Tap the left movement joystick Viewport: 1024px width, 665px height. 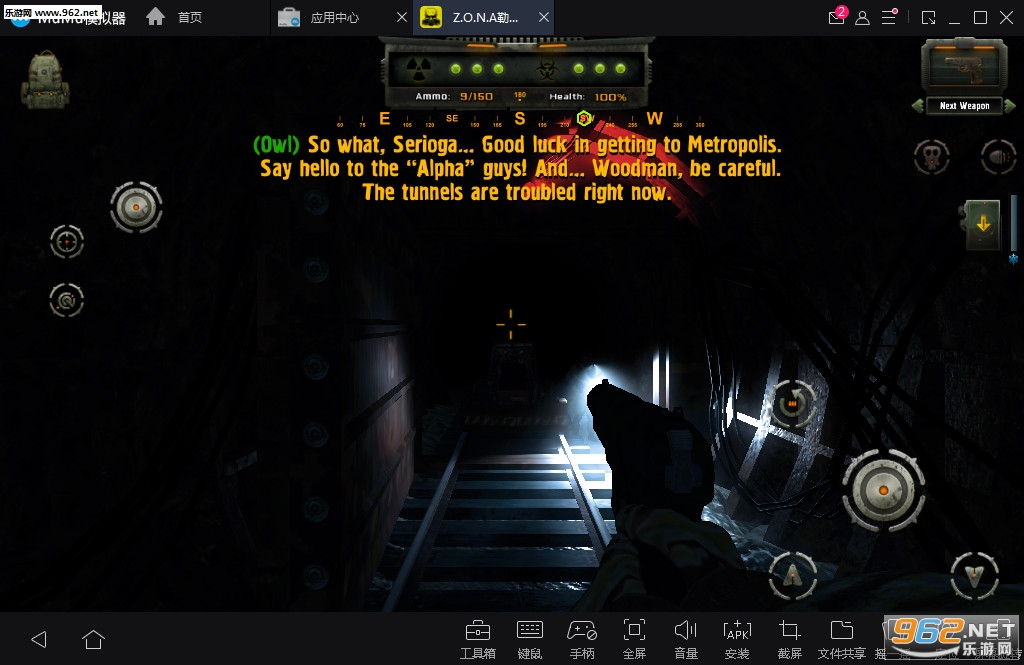point(136,207)
